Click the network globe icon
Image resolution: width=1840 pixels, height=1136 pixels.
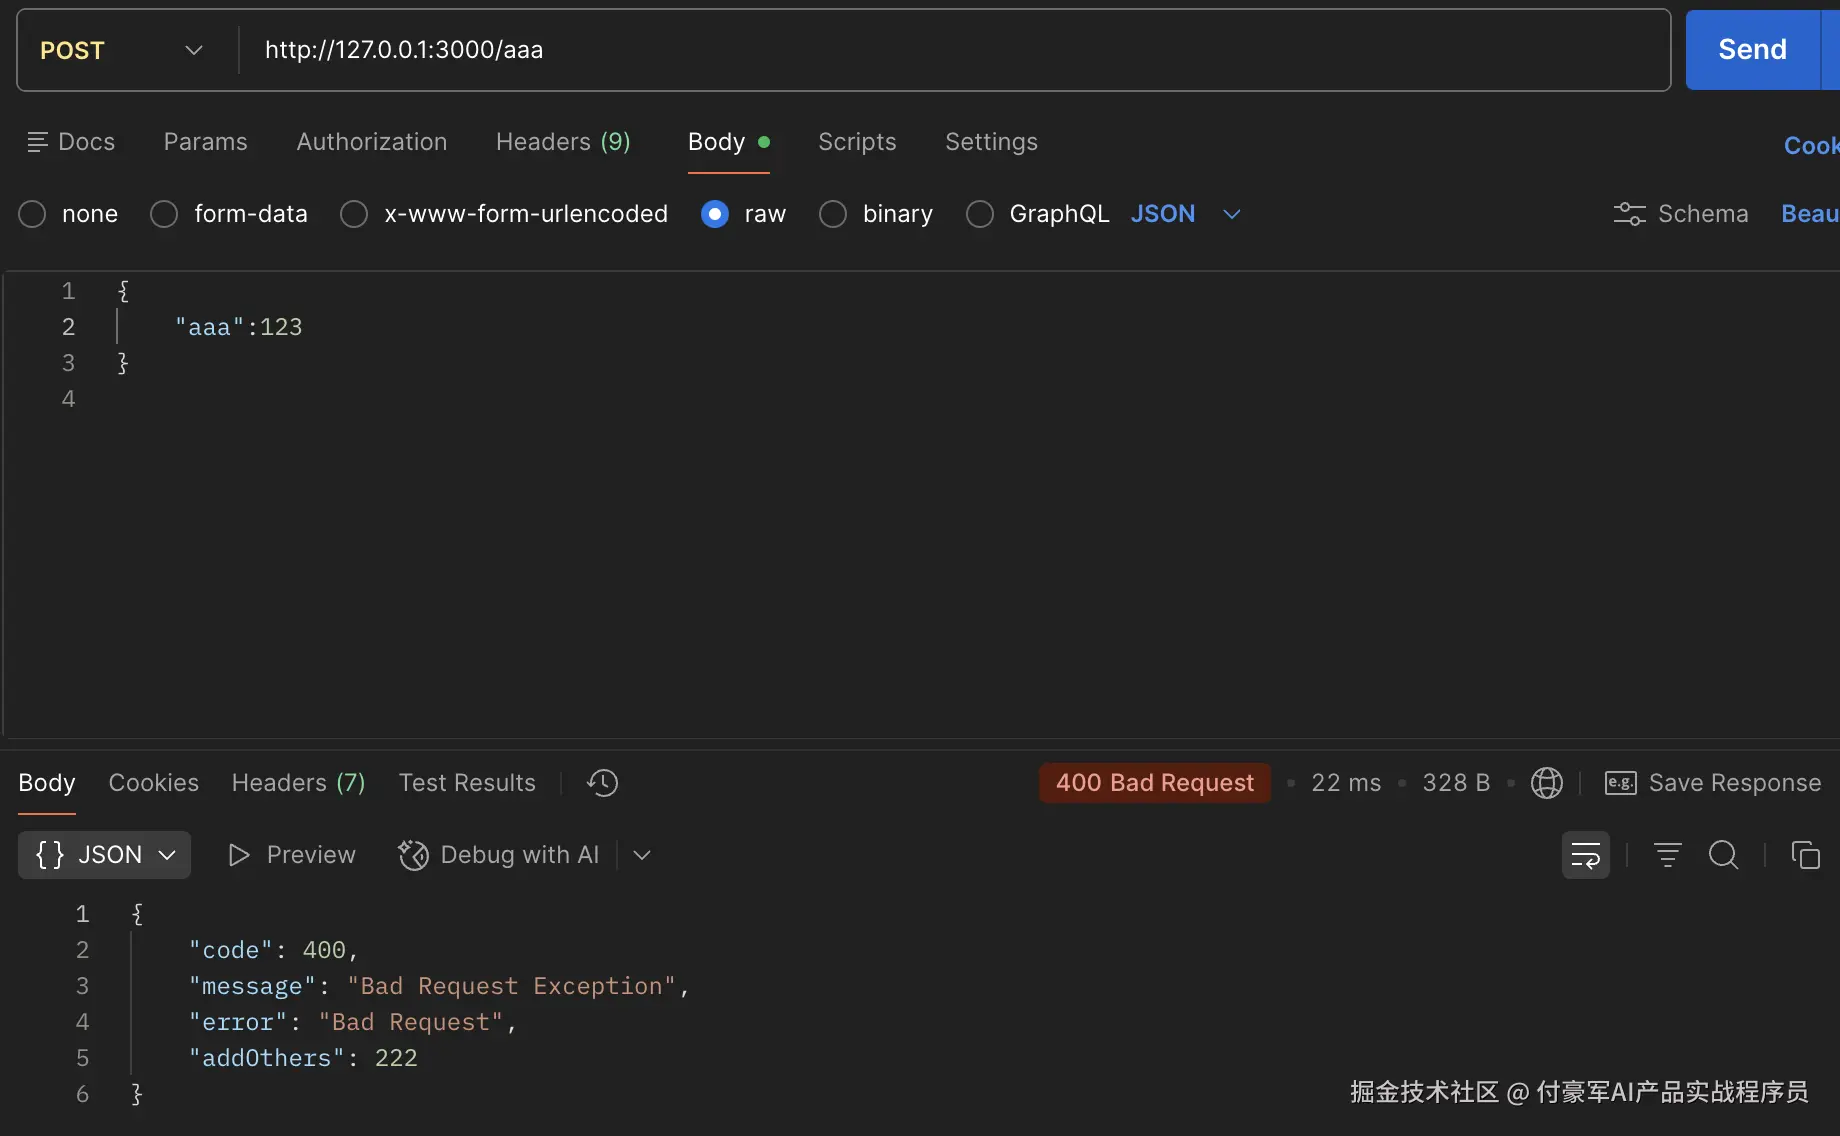[x=1546, y=783]
